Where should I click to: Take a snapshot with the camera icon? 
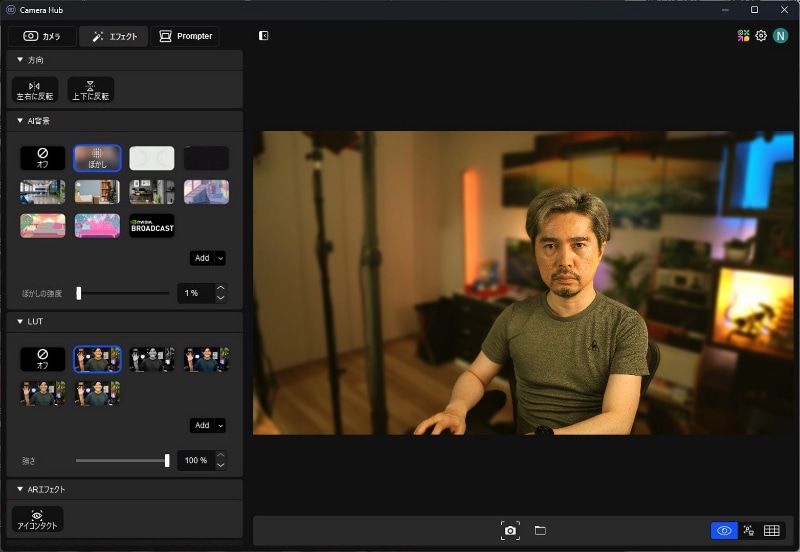point(510,530)
